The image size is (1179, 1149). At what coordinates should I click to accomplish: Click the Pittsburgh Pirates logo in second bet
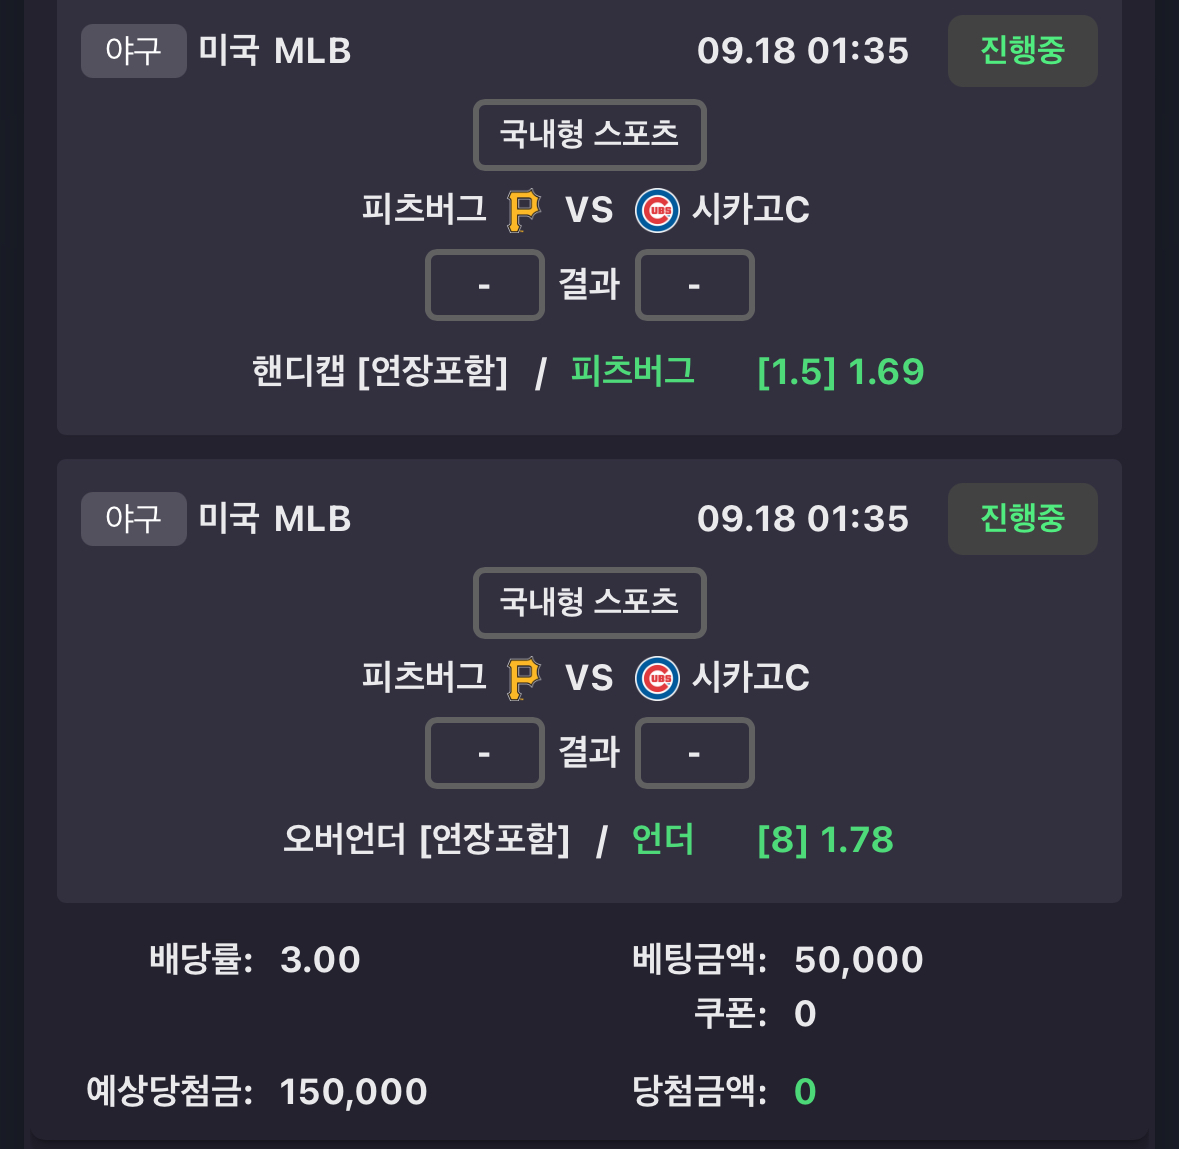click(524, 678)
